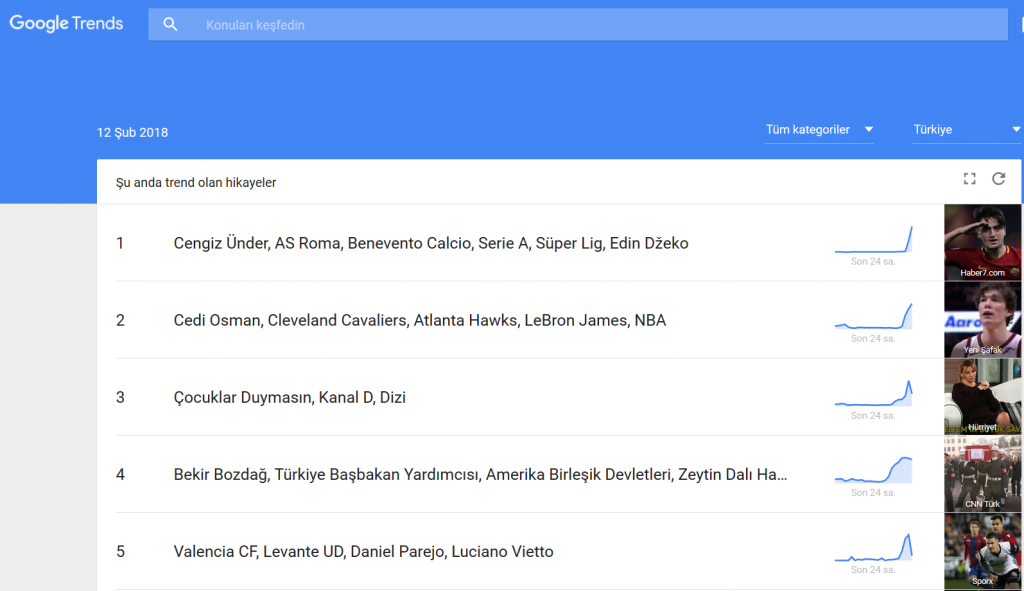
Task: View the Valencia CF trend sparkline
Action: click(873, 547)
